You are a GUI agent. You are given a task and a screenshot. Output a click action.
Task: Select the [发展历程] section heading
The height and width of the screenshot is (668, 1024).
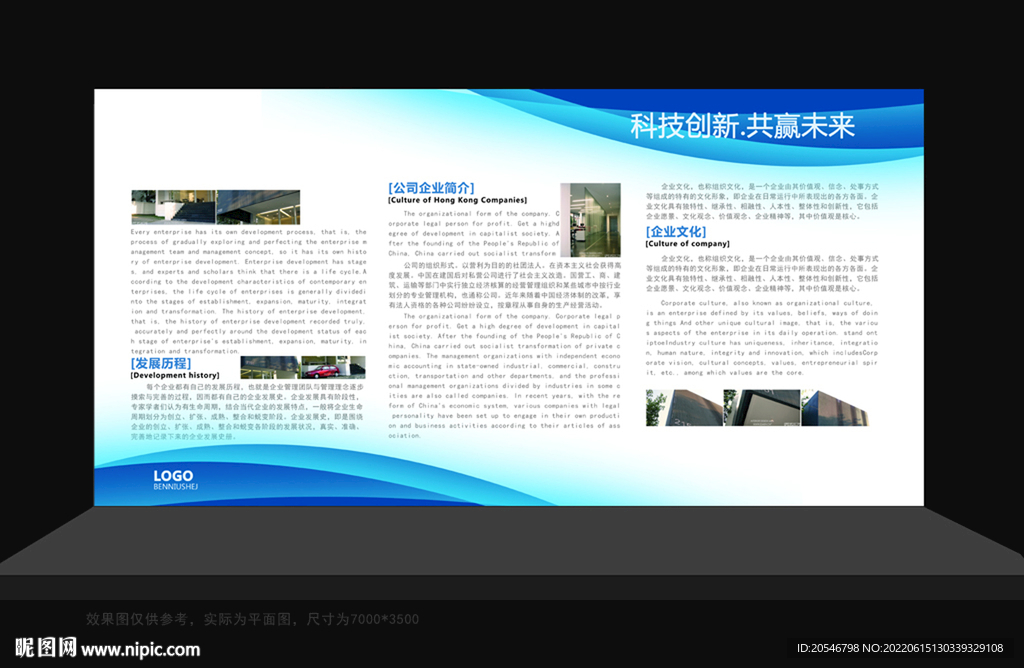tap(161, 363)
